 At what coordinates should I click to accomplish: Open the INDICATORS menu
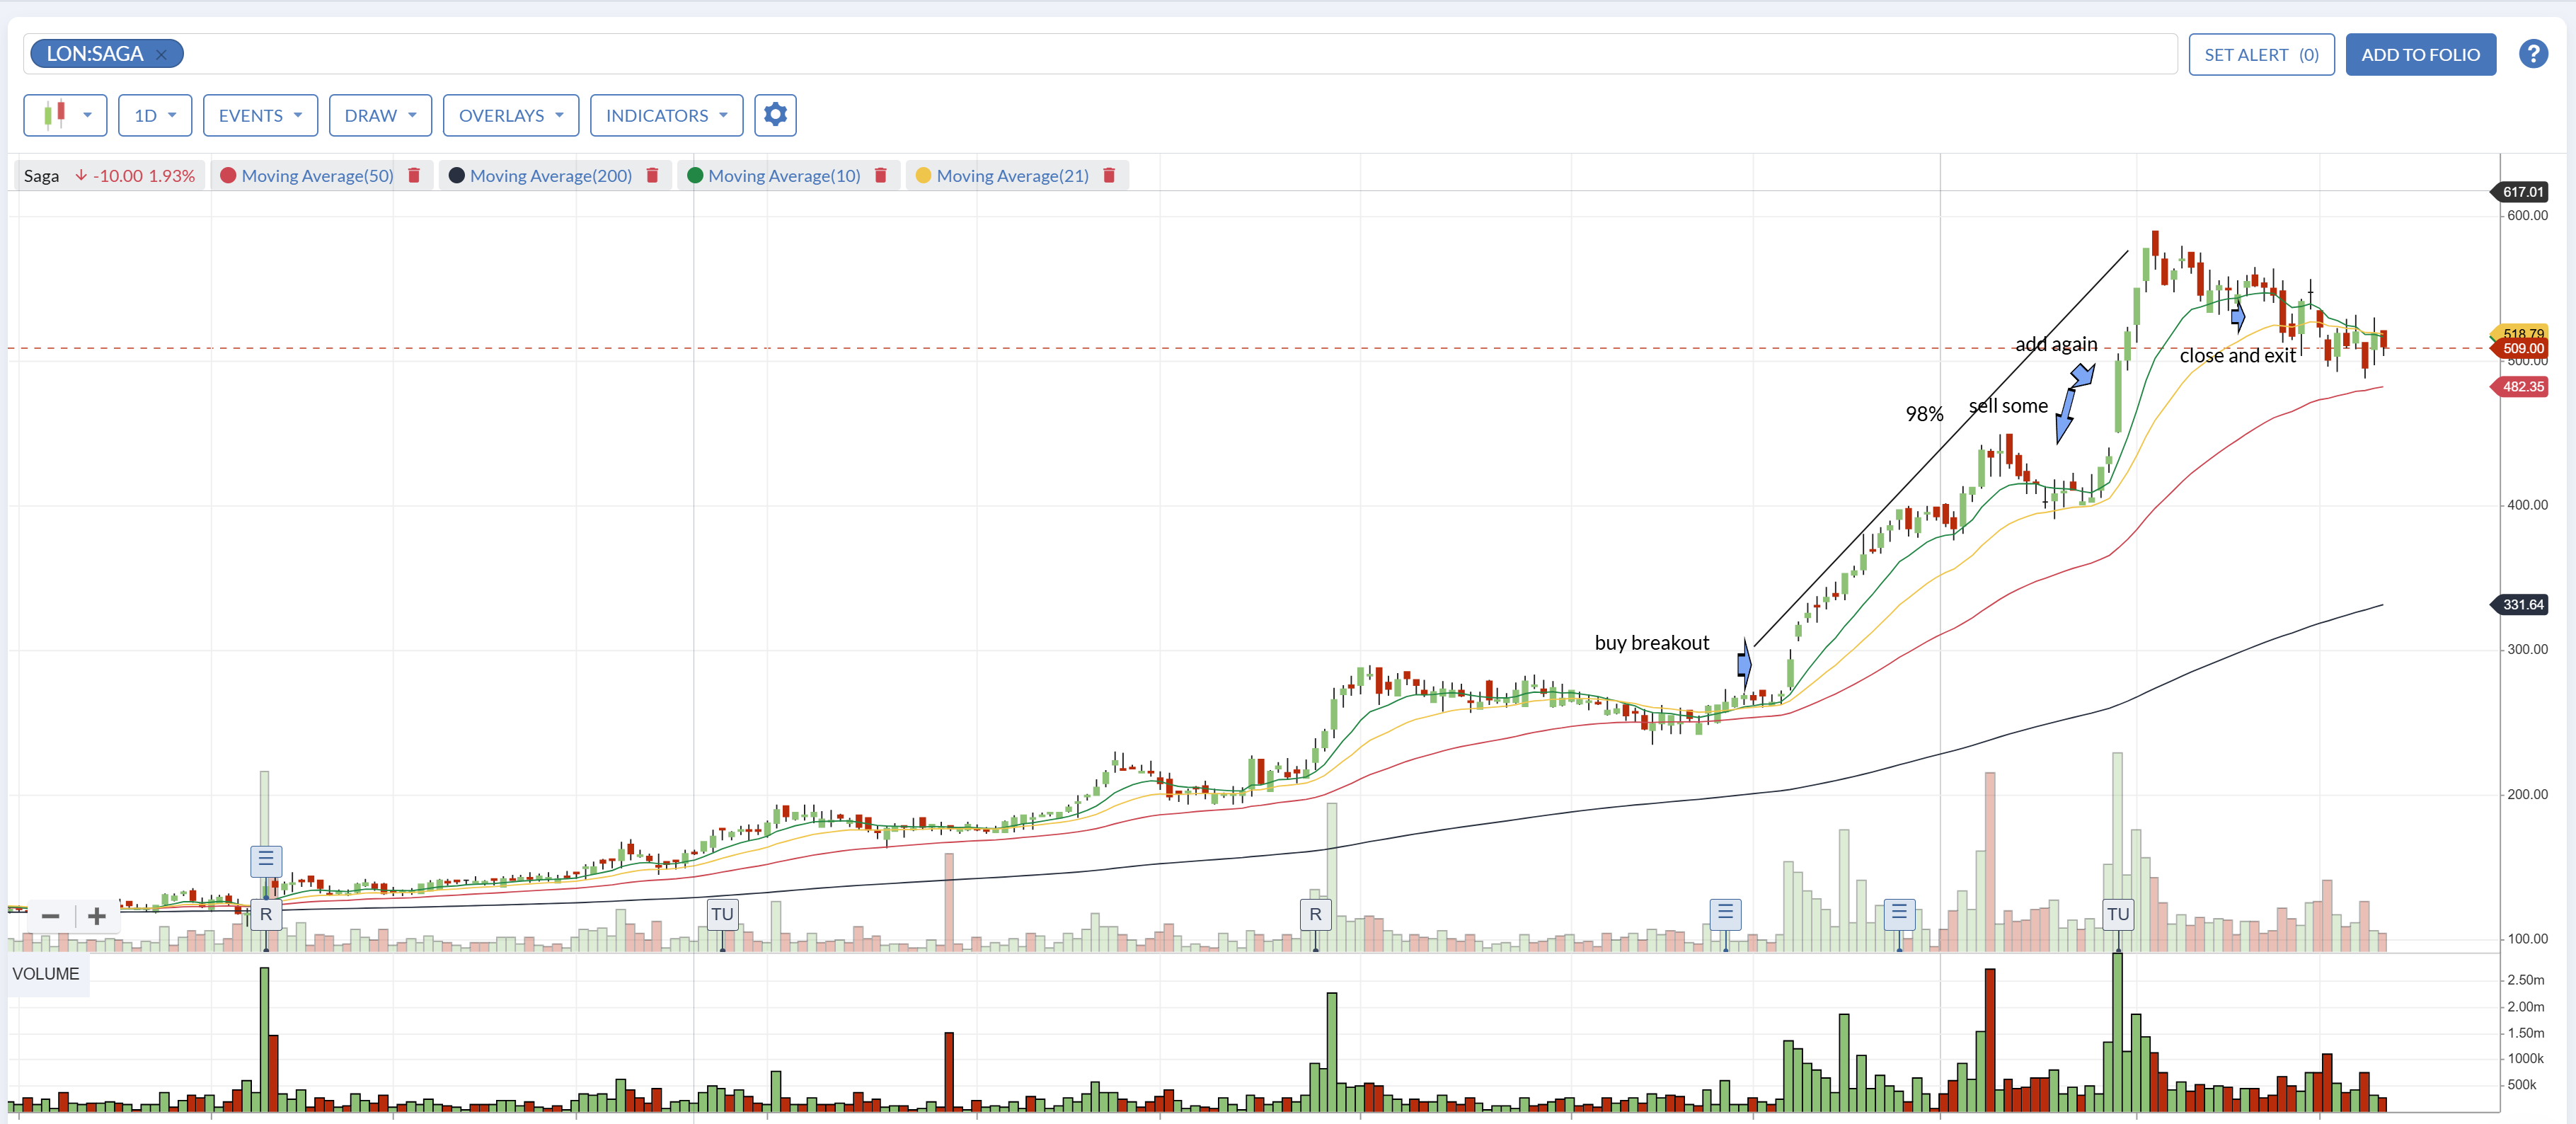[x=666, y=115]
